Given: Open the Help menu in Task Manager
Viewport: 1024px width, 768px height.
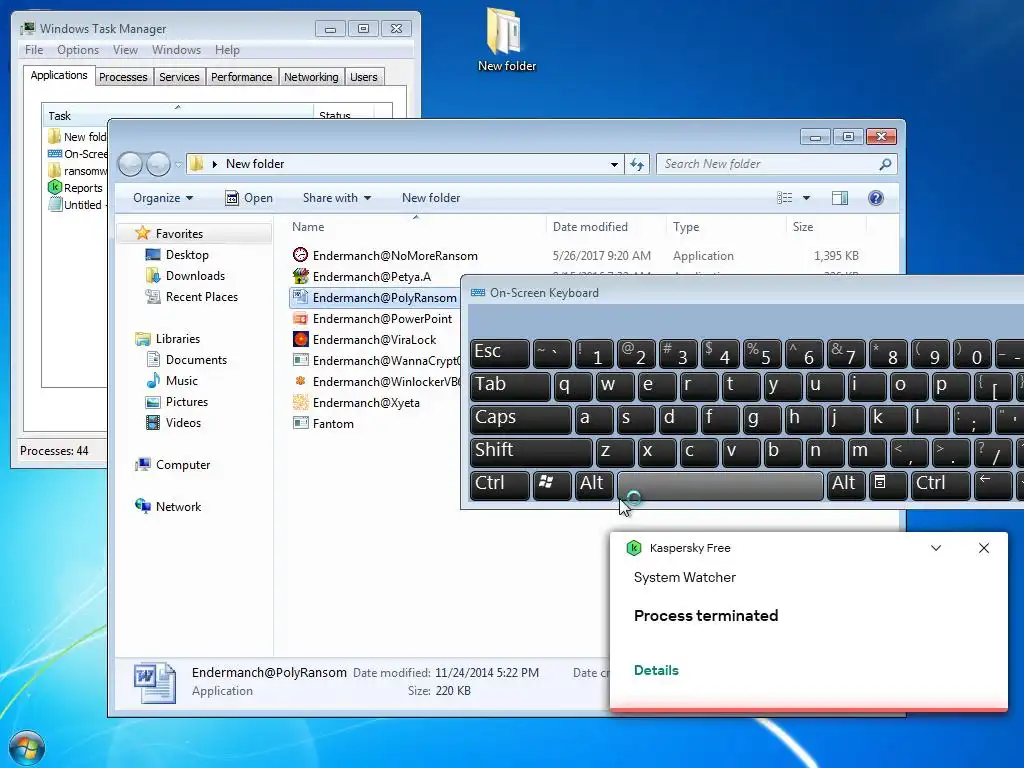Looking at the screenshot, I should click(227, 50).
